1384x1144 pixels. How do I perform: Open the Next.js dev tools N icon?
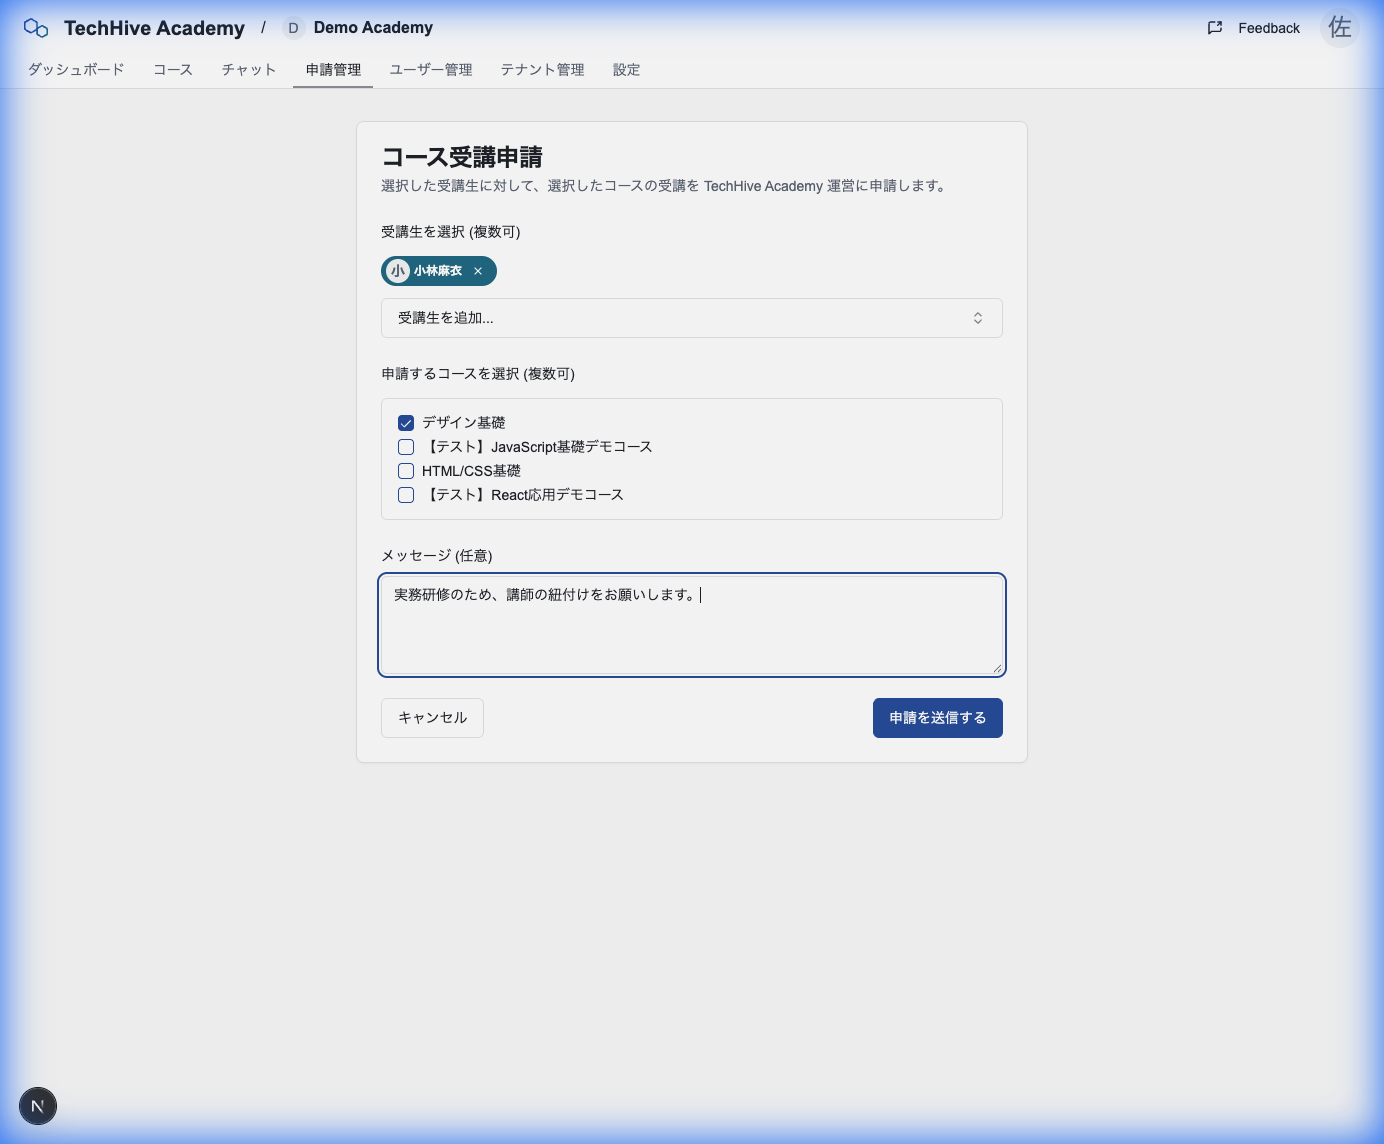click(x=38, y=1106)
